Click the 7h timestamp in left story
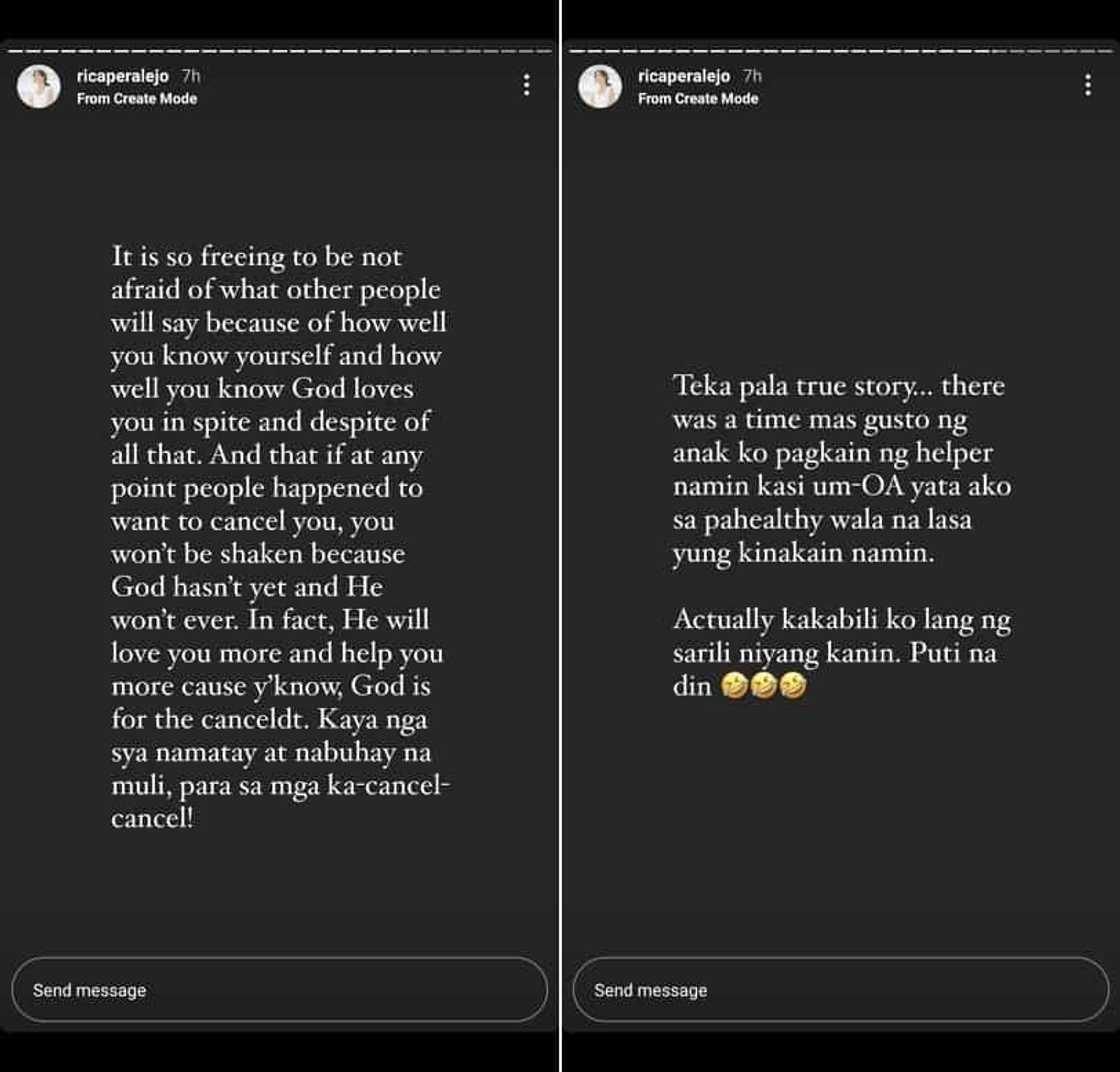Screen dimensions: 1120x1072 [x=190, y=76]
